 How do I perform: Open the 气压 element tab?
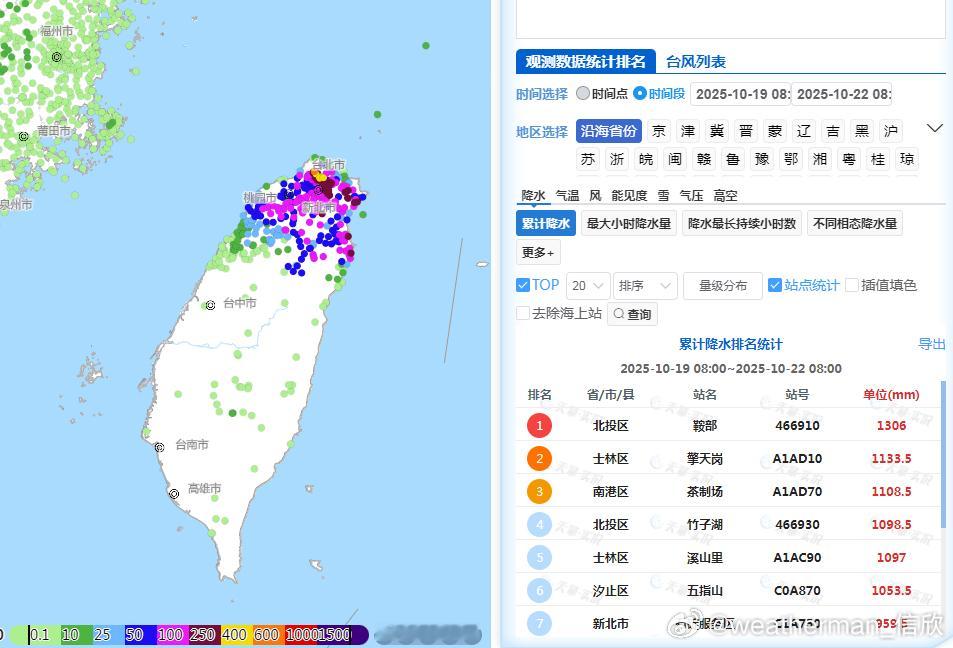pyautogui.click(x=691, y=195)
